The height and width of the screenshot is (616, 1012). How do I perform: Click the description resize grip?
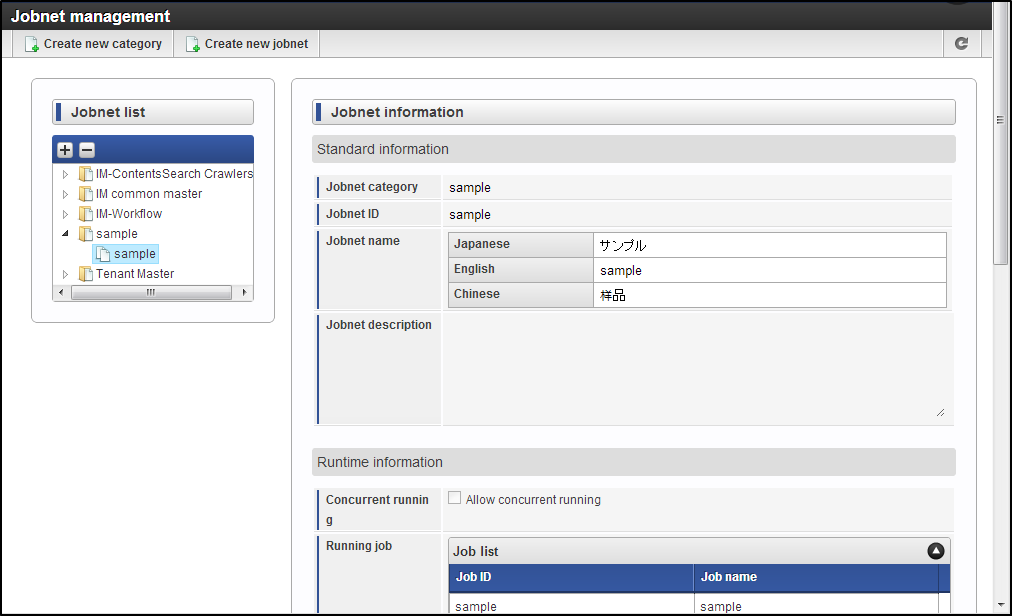tap(940, 413)
